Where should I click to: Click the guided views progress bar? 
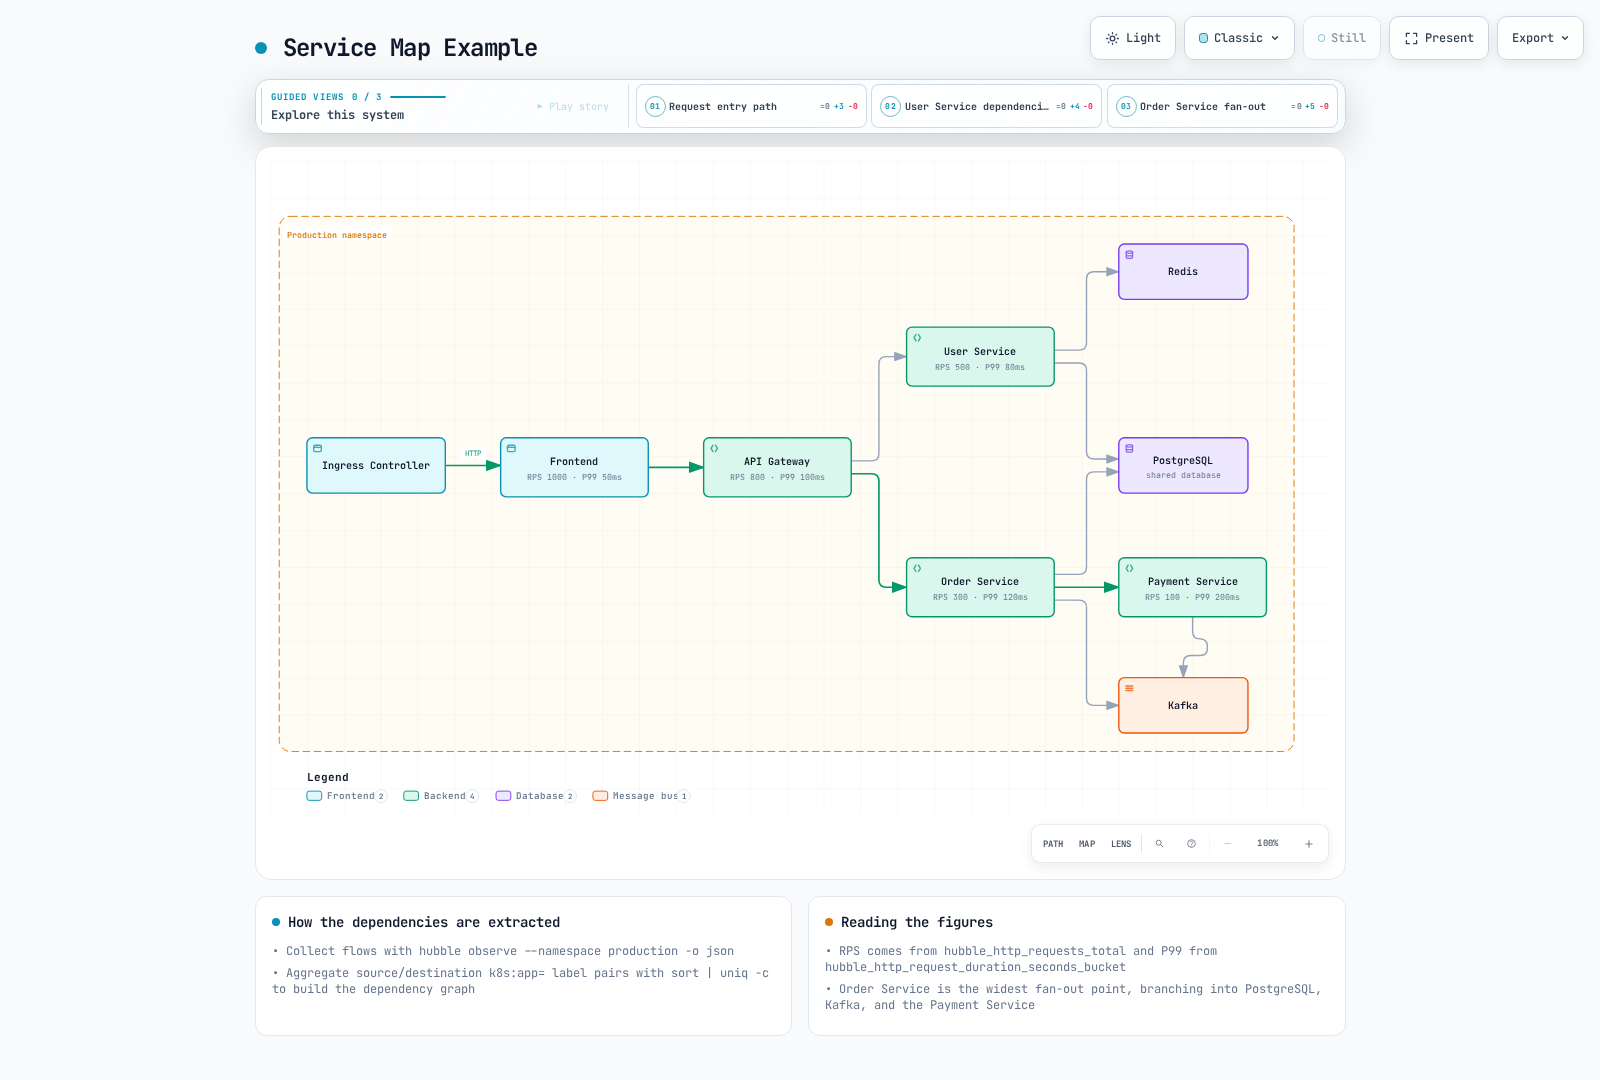[418, 97]
